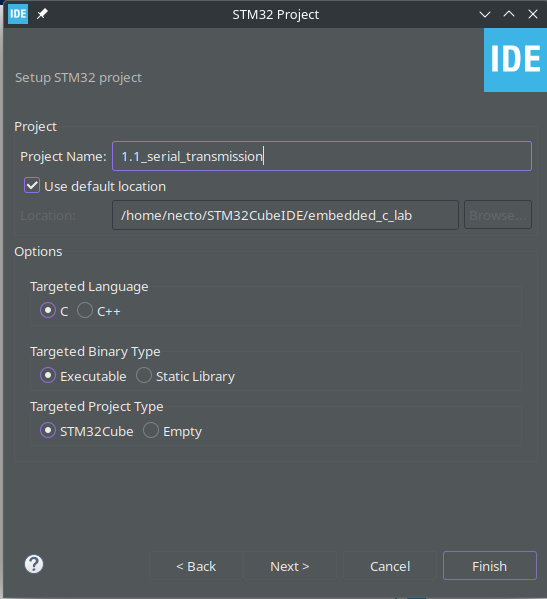Screen dimensions: 547x599
Task: Click into the Project Name field
Action: coord(322,156)
